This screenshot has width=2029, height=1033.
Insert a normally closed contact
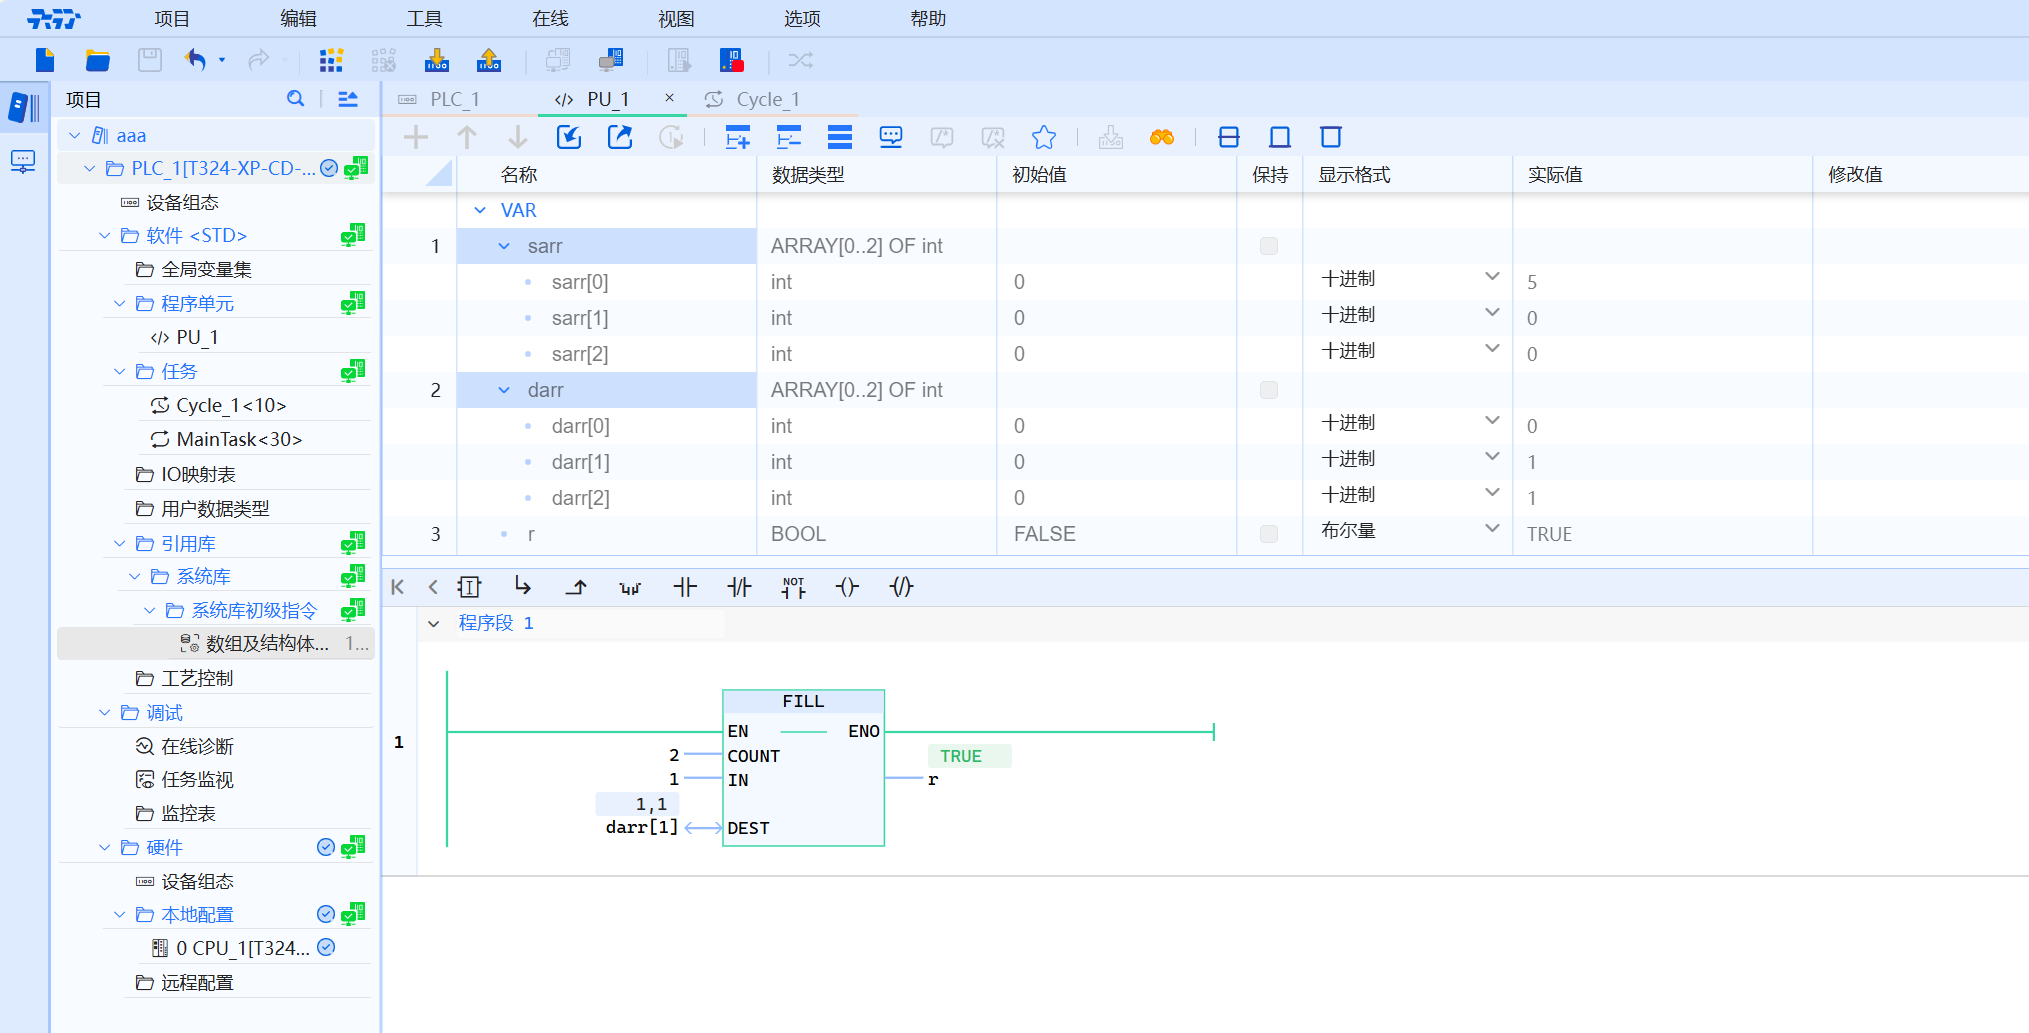(x=739, y=587)
